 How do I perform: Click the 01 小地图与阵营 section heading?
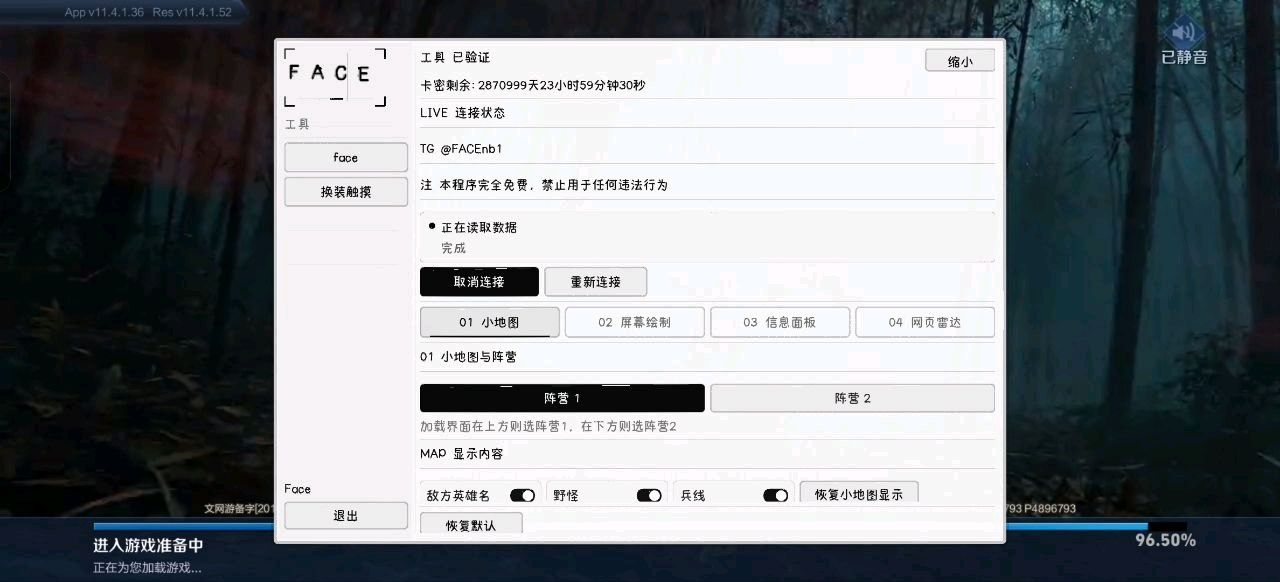pyautogui.click(x=468, y=357)
